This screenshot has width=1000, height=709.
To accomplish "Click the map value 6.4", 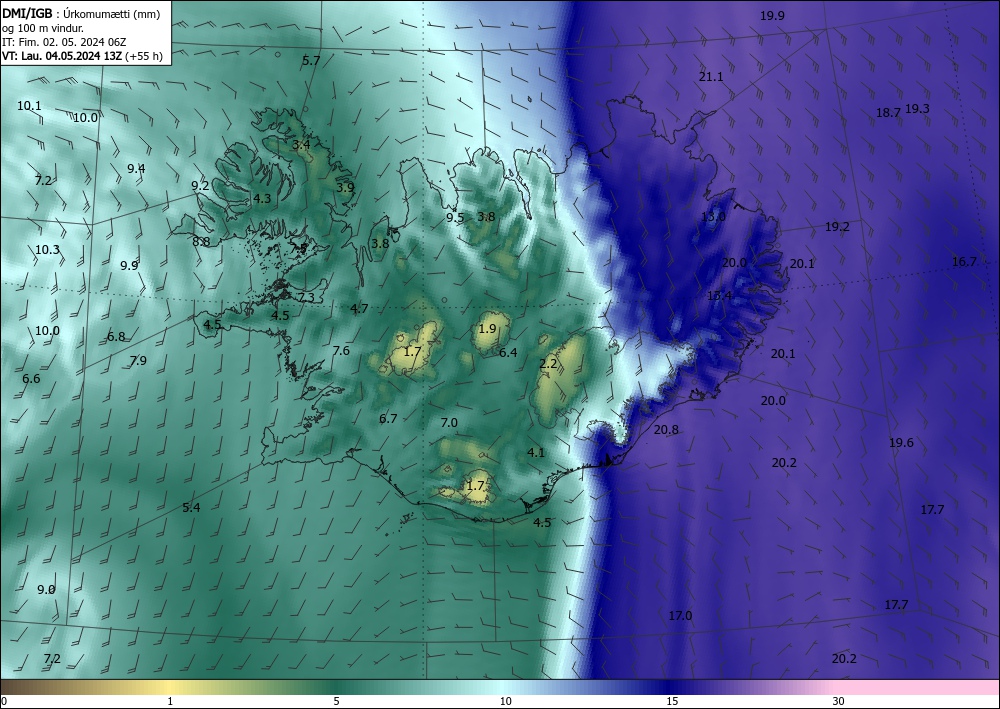I will (x=508, y=353).
